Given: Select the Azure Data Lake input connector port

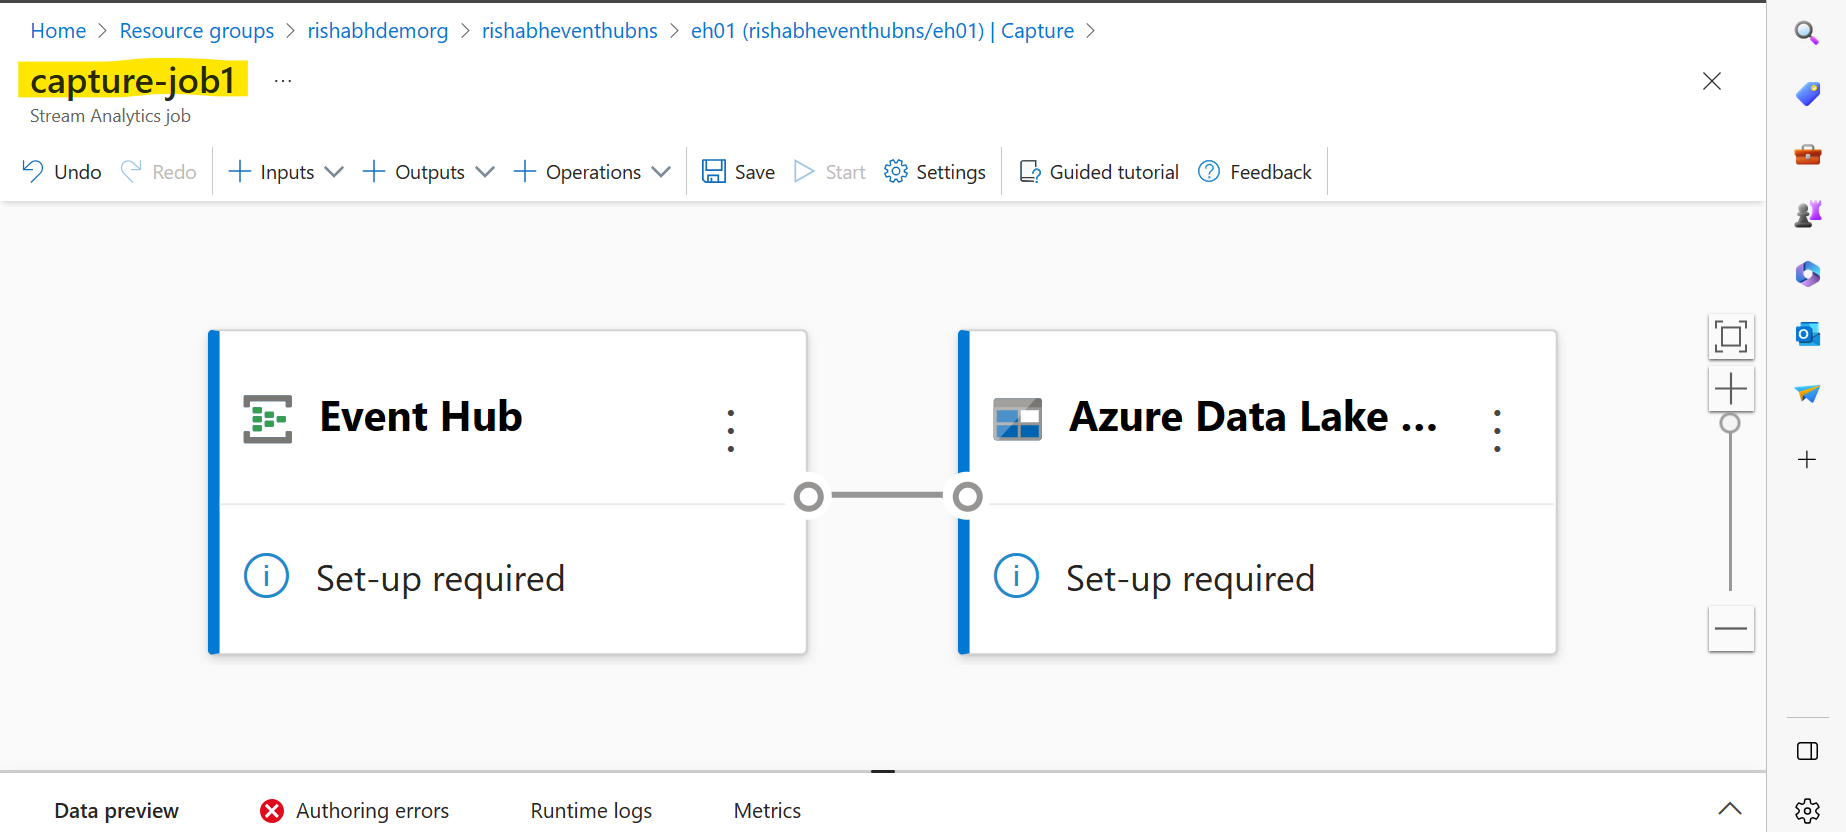Looking at the screenshot, I should (x=967, y=496).
